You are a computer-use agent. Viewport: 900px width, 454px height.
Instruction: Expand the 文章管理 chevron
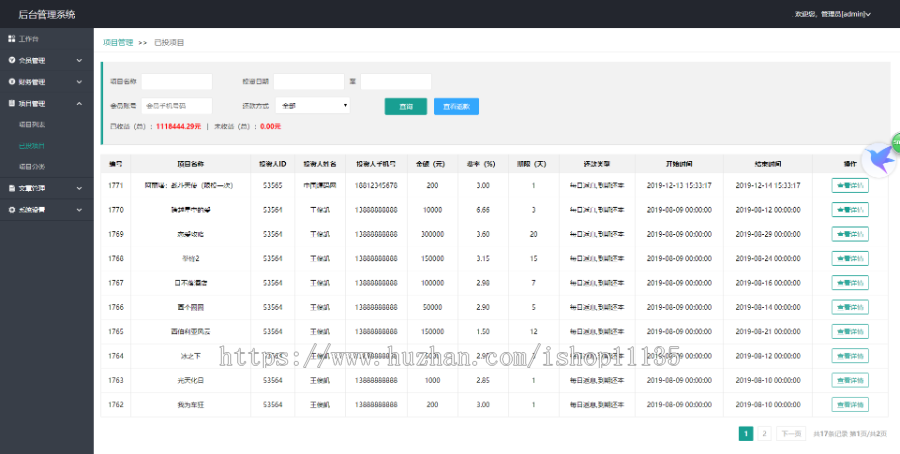pyautogui.click(x=79, y=188)
